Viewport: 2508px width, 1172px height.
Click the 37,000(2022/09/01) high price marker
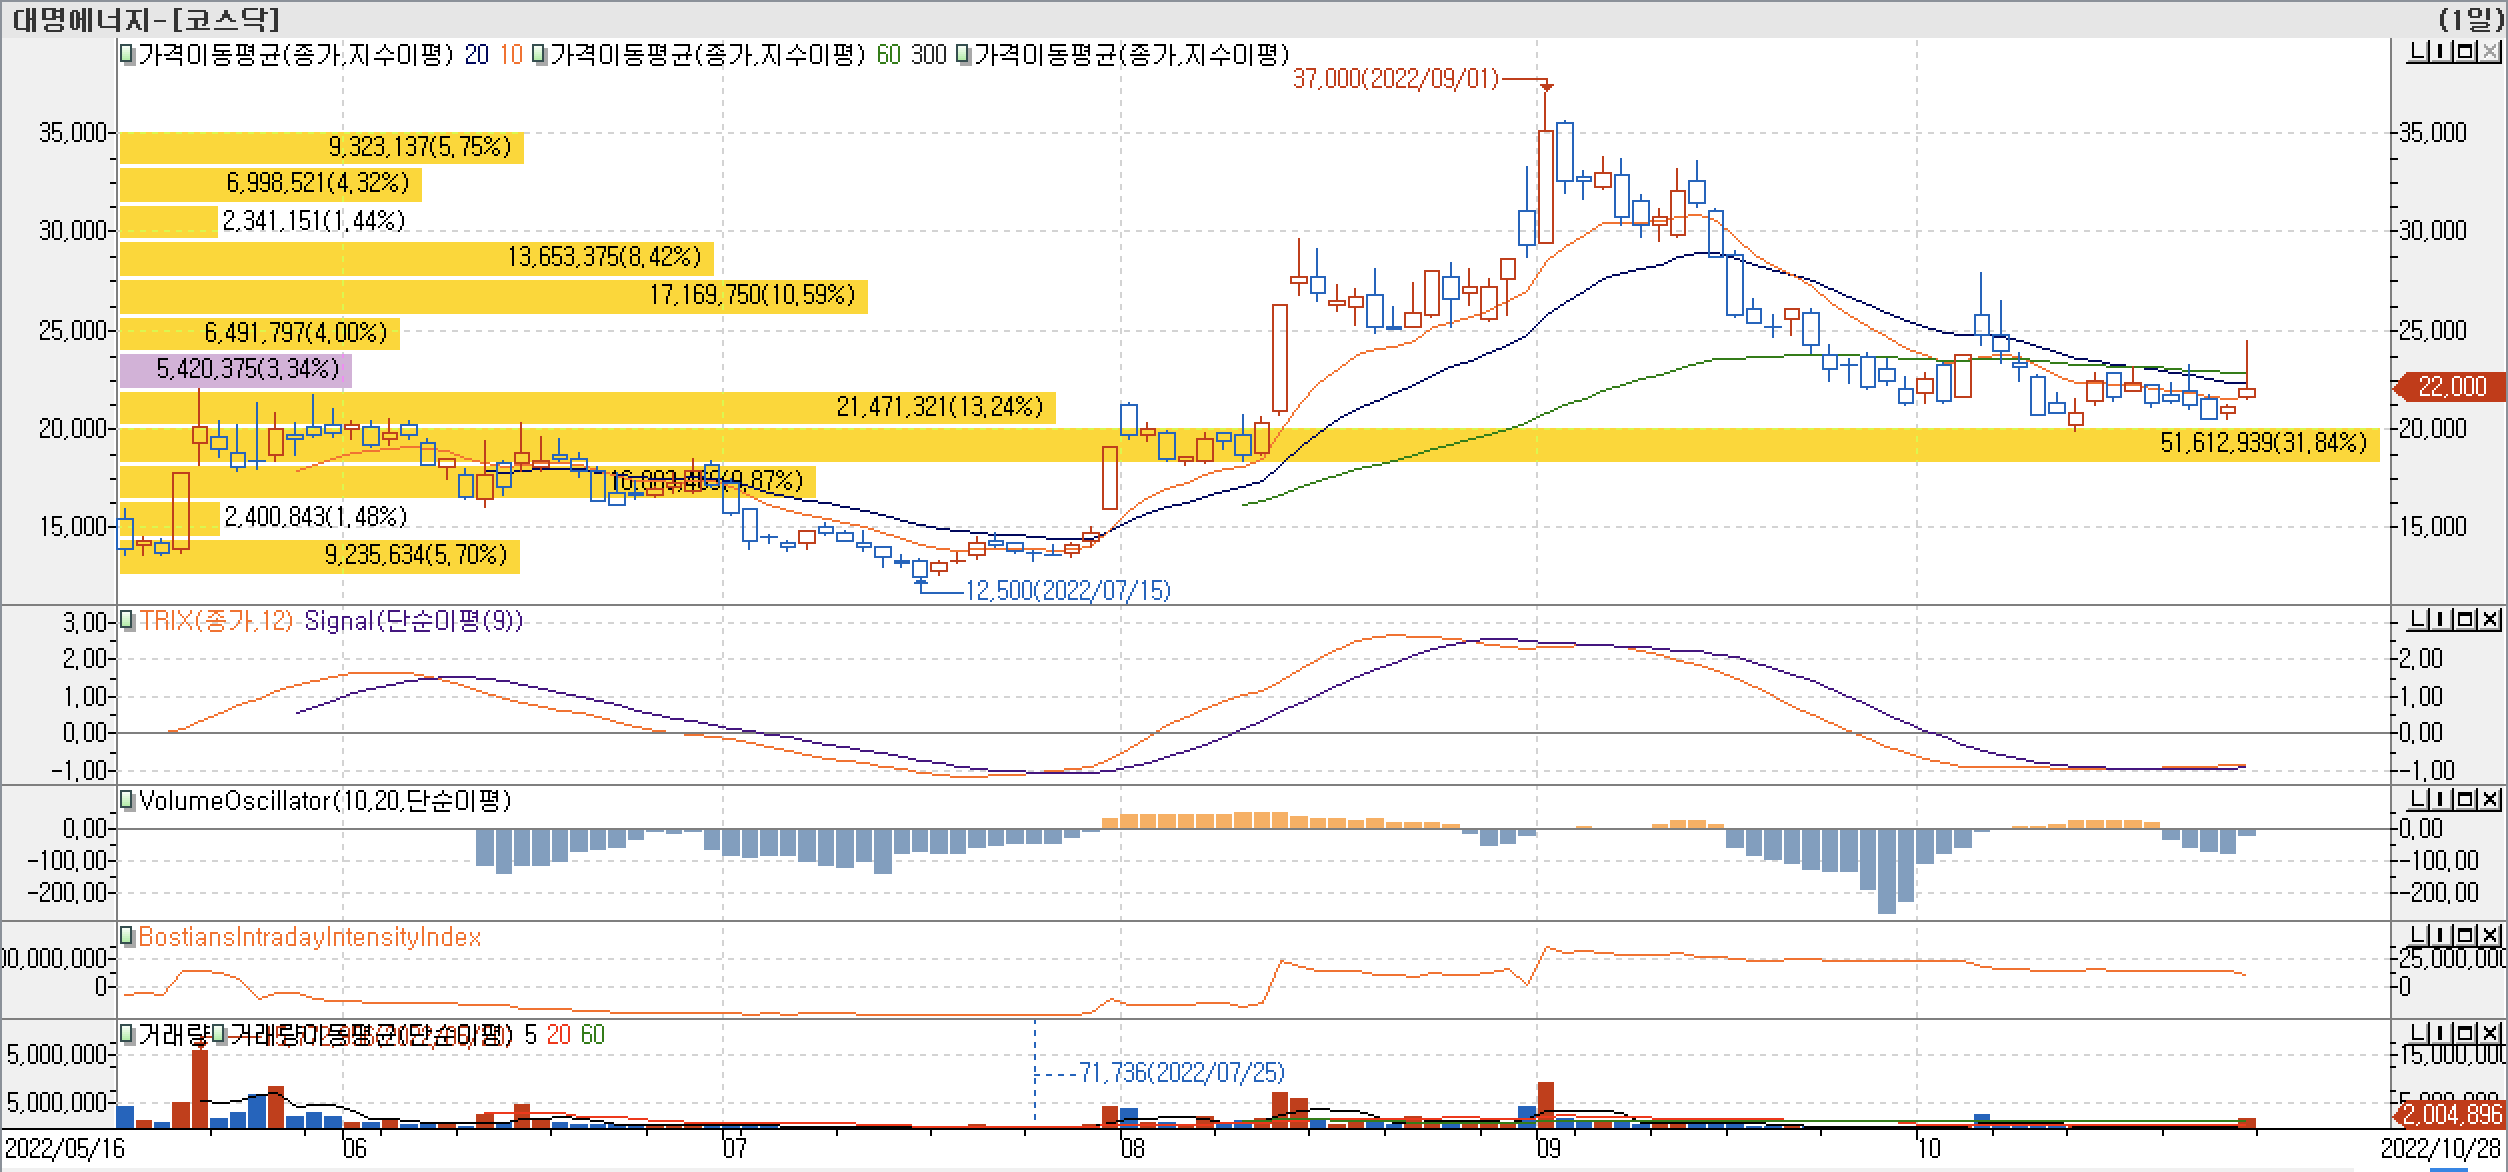[x=1395, y=79]
